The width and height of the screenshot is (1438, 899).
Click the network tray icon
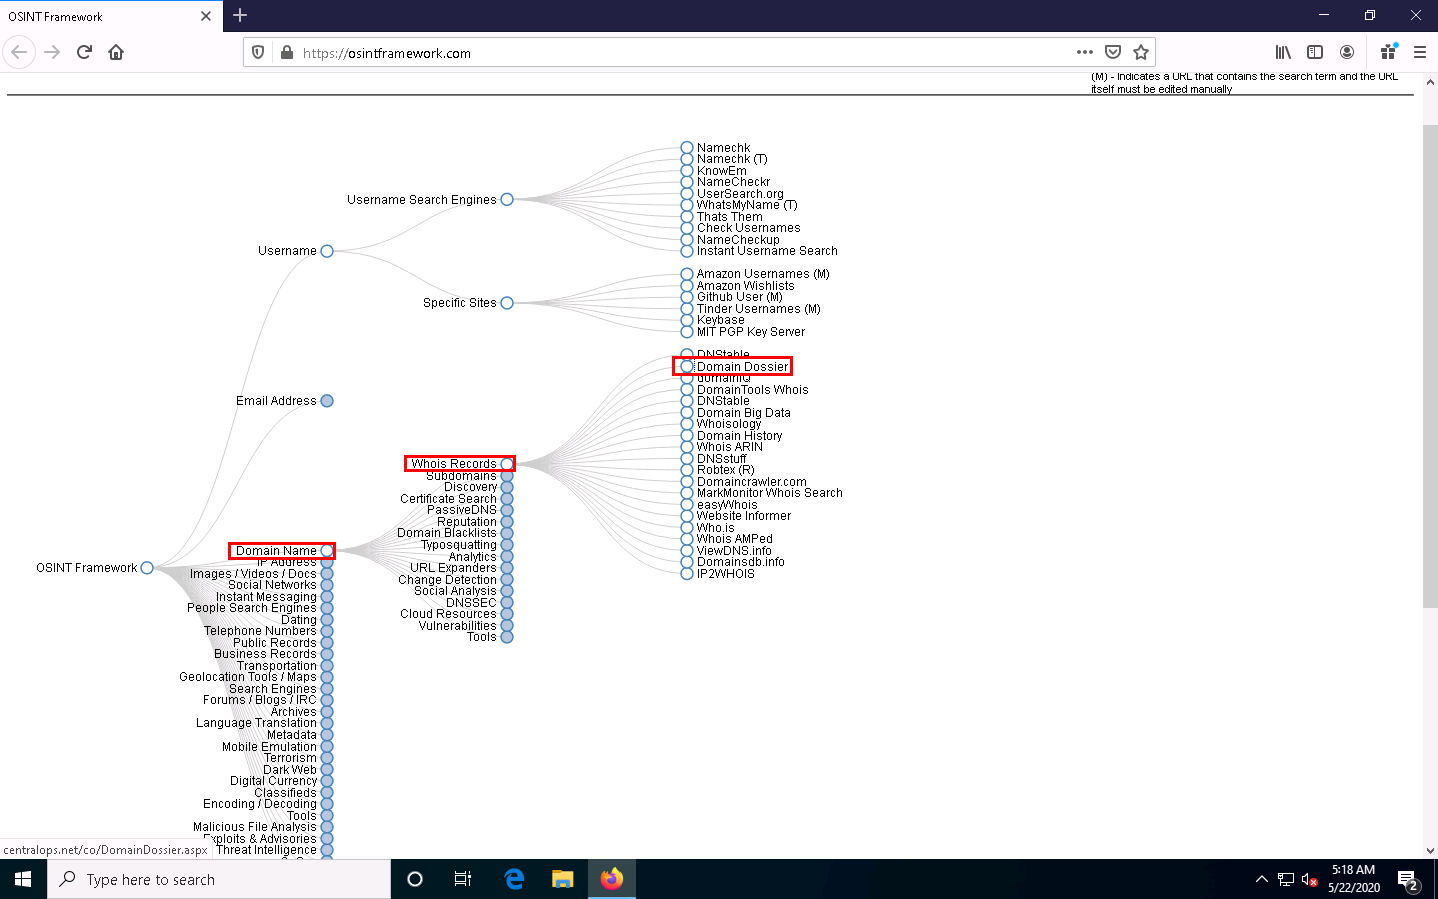pos(1286,880)
